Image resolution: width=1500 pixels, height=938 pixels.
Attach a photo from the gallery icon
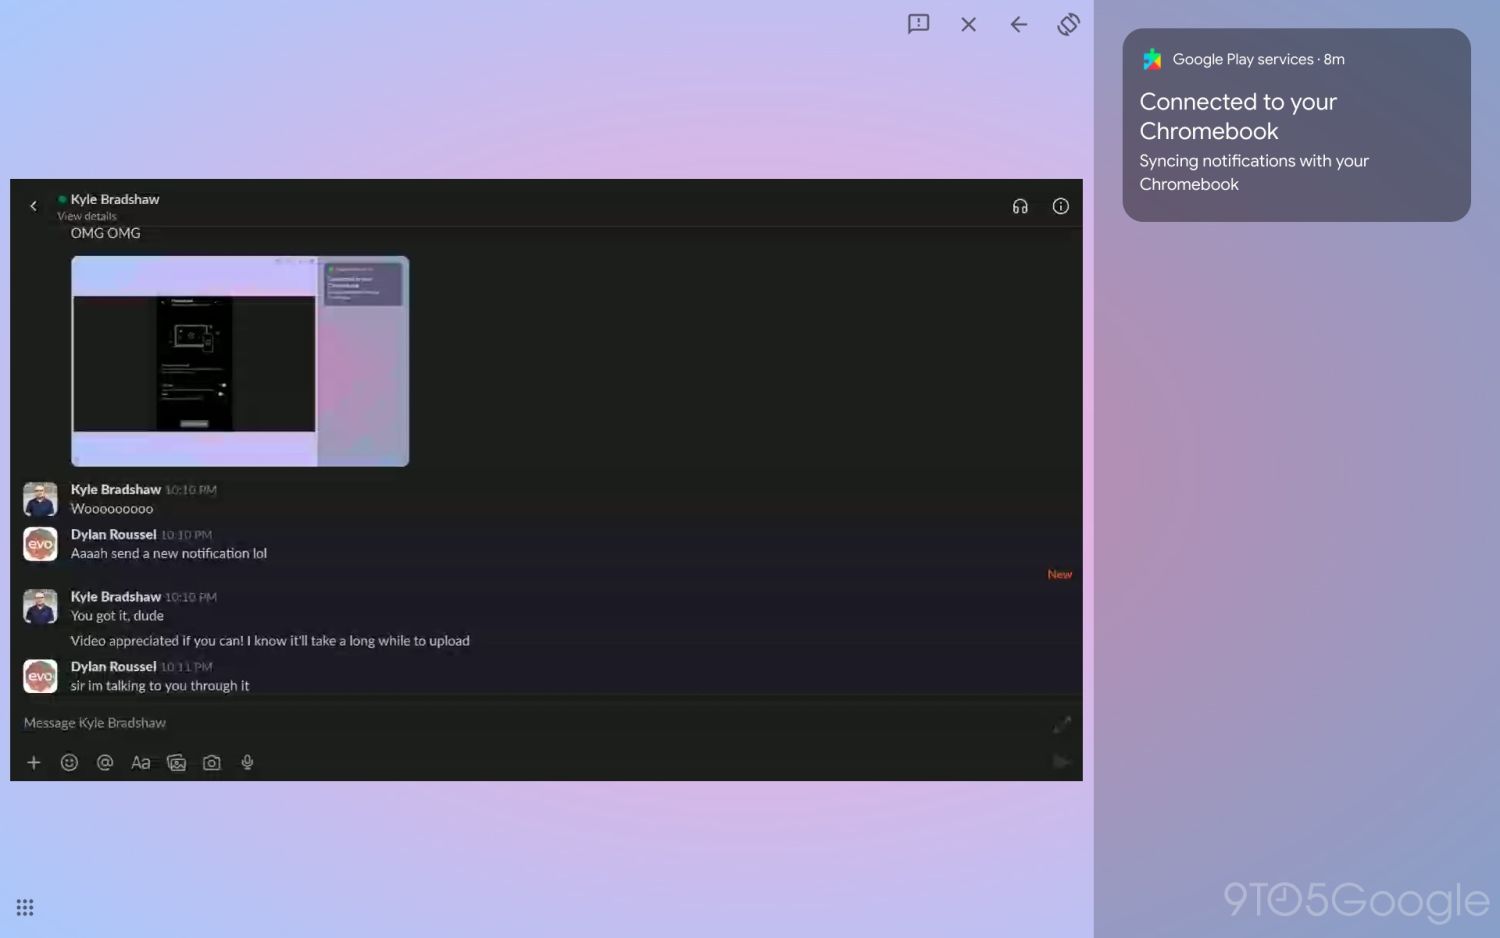(176, 763)
